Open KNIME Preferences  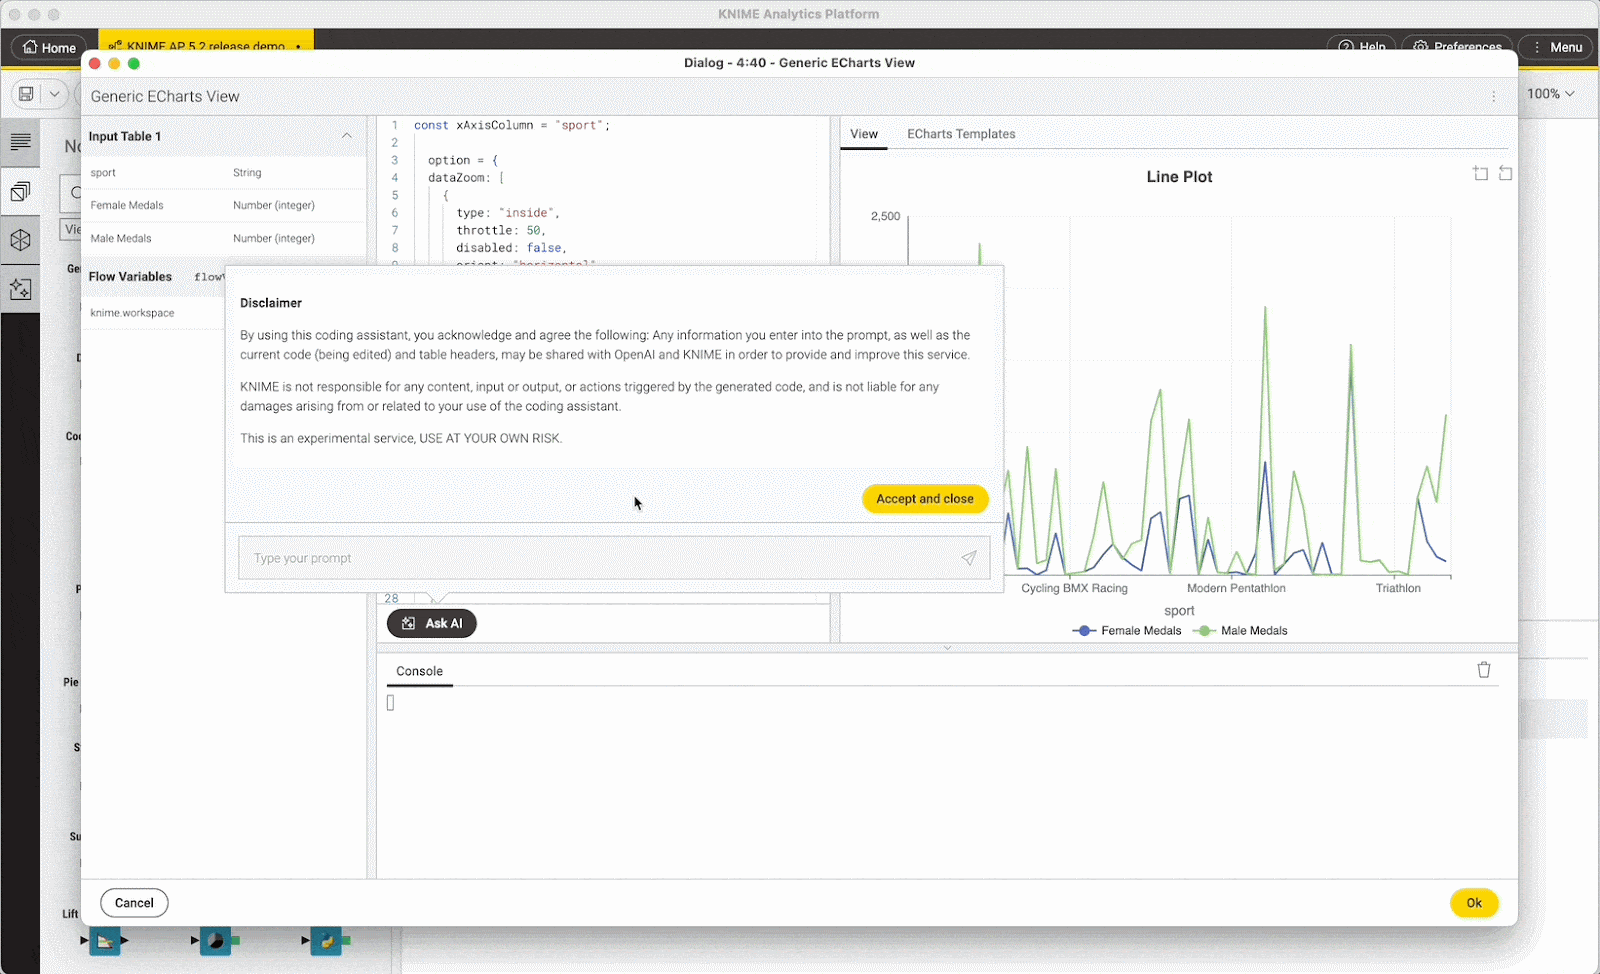pyautogui.click(x=1457, y=46)
